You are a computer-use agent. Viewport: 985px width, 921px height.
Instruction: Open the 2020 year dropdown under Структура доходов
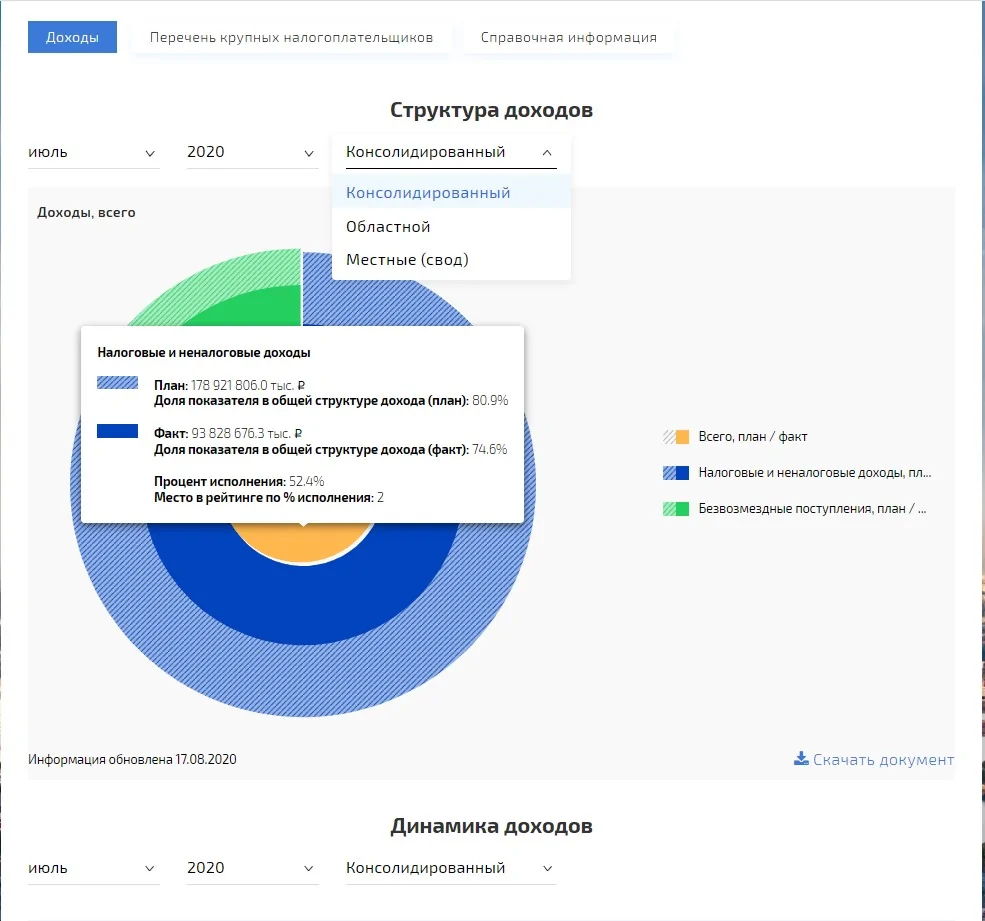pyautogui.click(x=253, y=153)
